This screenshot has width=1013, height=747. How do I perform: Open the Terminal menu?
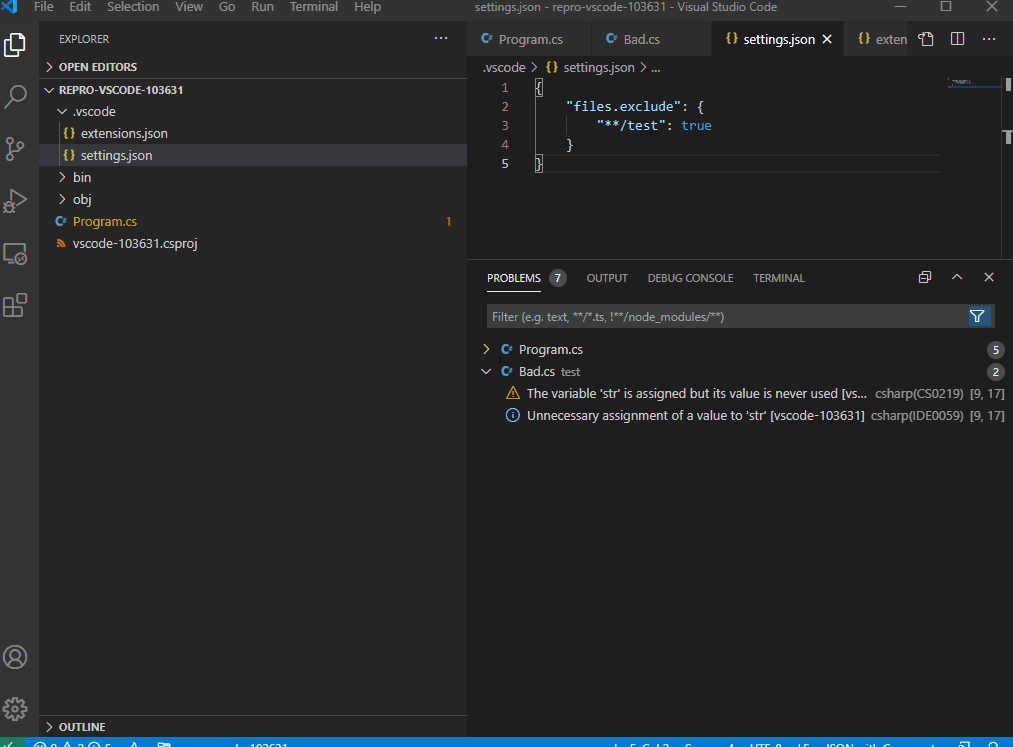[313, 7]
